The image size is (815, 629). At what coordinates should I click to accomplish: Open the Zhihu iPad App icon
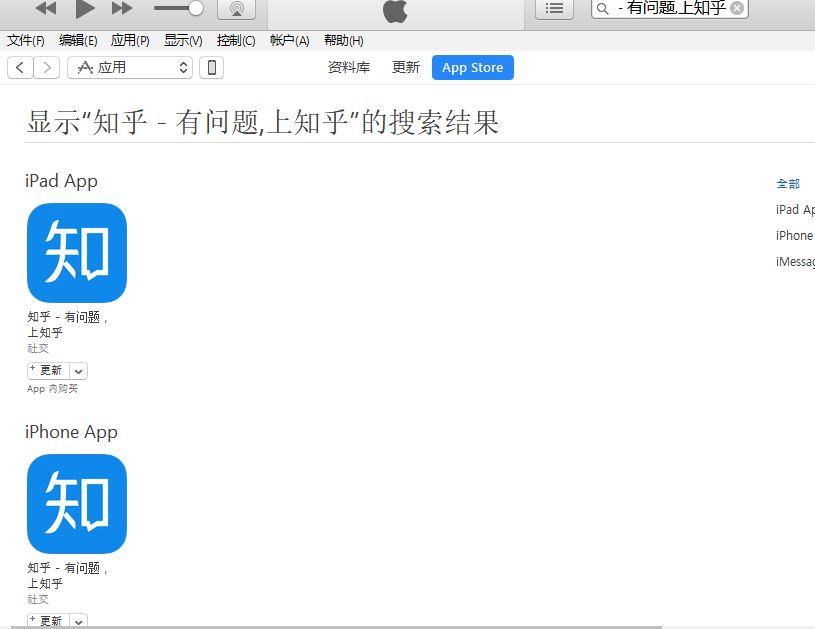[76, 253]
